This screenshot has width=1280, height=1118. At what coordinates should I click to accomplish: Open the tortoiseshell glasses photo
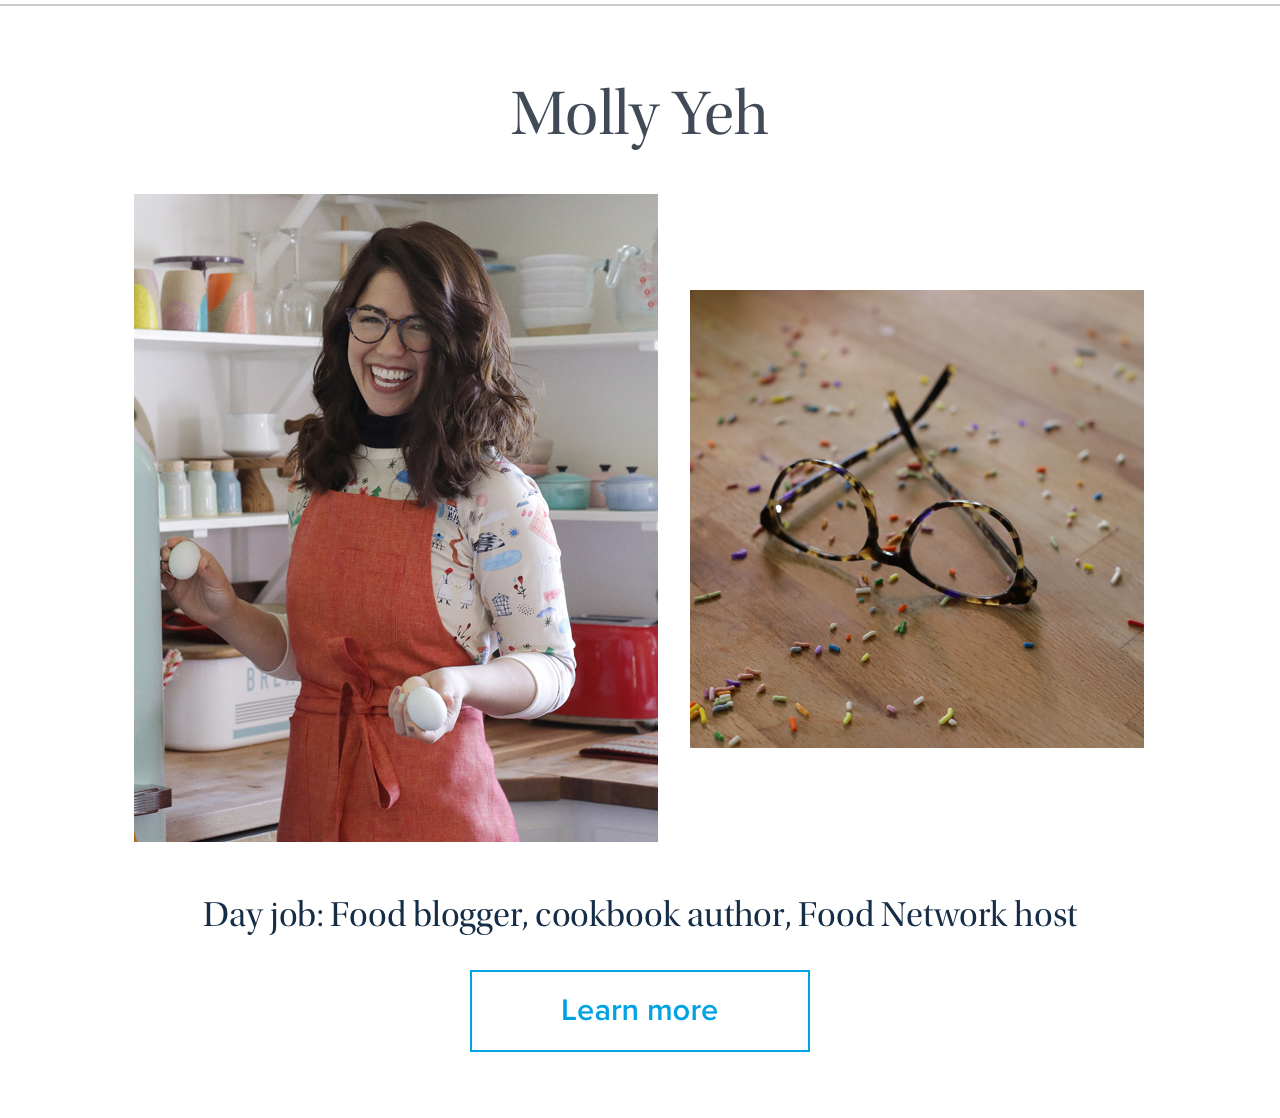pyautogui.click(x=917, y=519)
